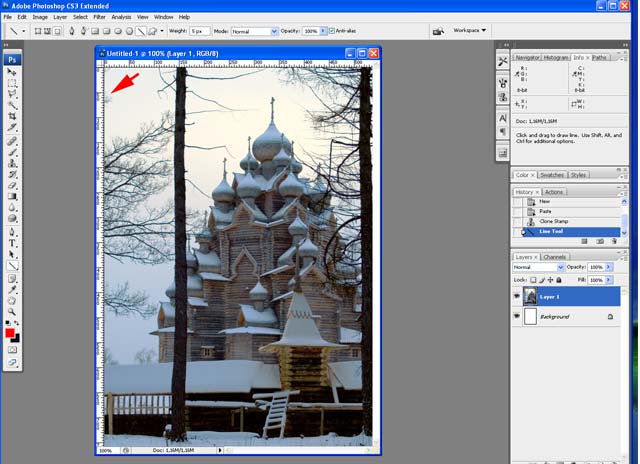Image resolution: width=640 pixels, height=464 pixels.
Task: Select the Crop tool
Action: (x=13, y=116)
